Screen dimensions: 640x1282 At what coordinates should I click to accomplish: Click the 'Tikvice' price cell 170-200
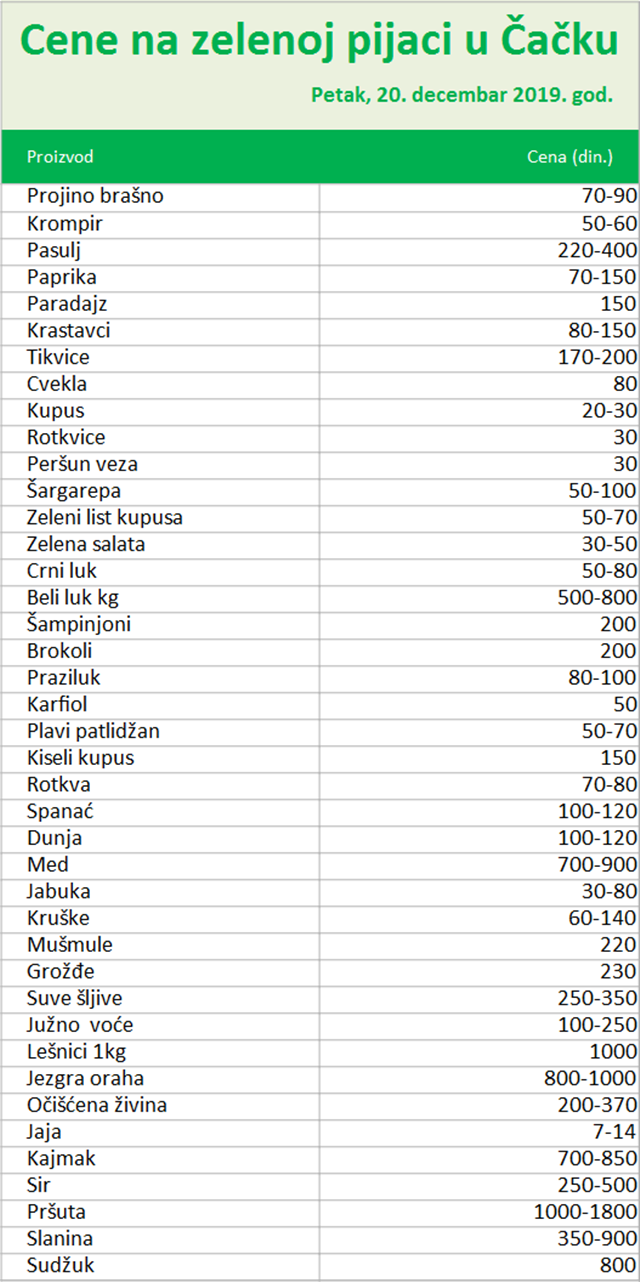click(x=597, y=357)
